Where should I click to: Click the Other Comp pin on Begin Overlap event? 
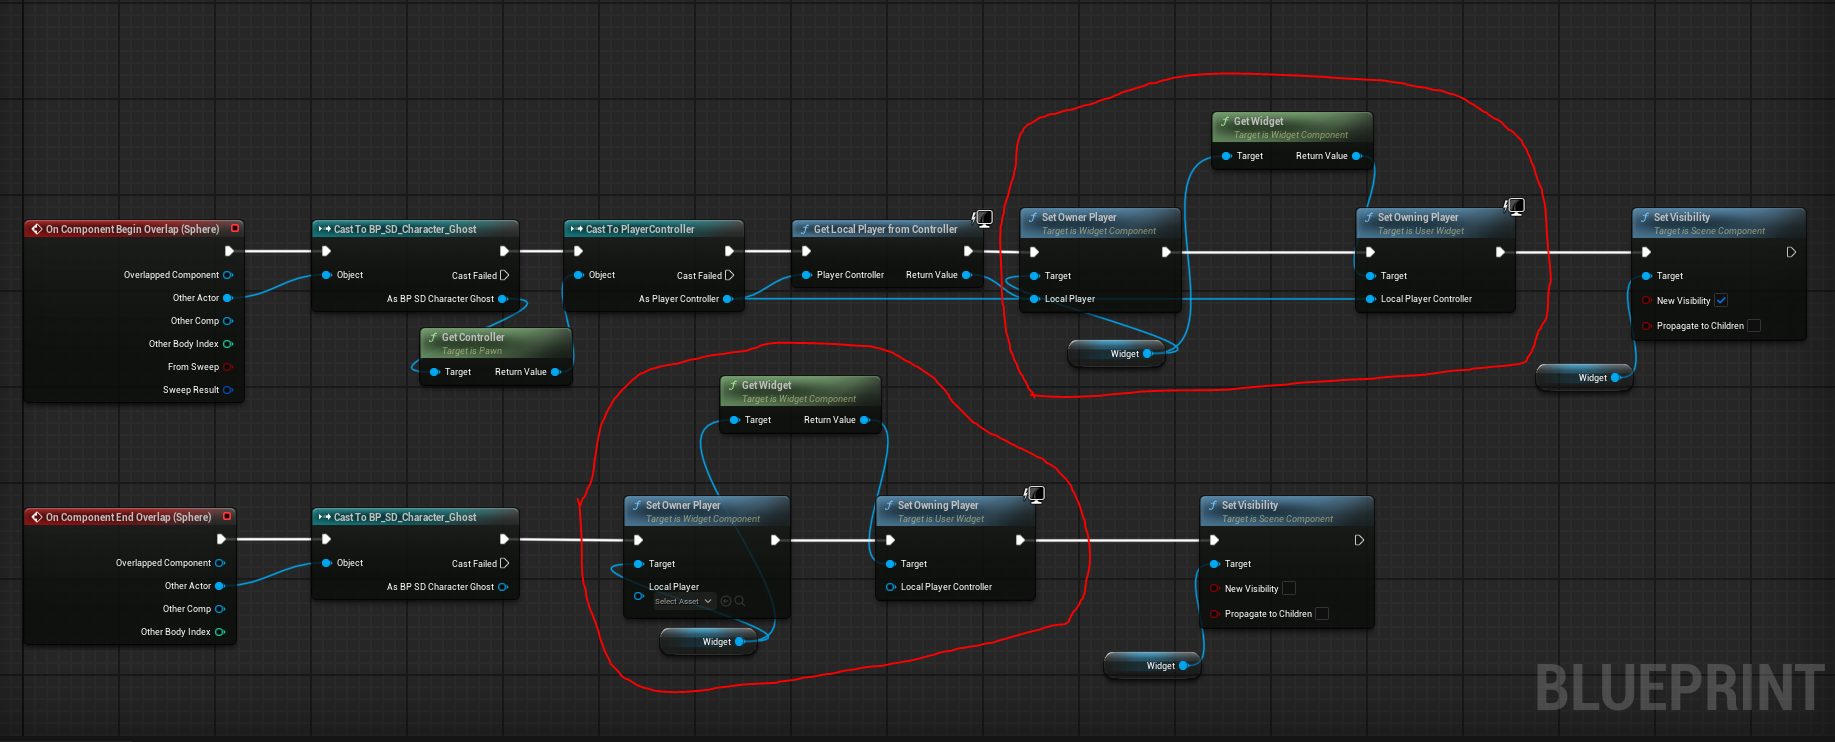pyautogui.click(x=228, y=321)
